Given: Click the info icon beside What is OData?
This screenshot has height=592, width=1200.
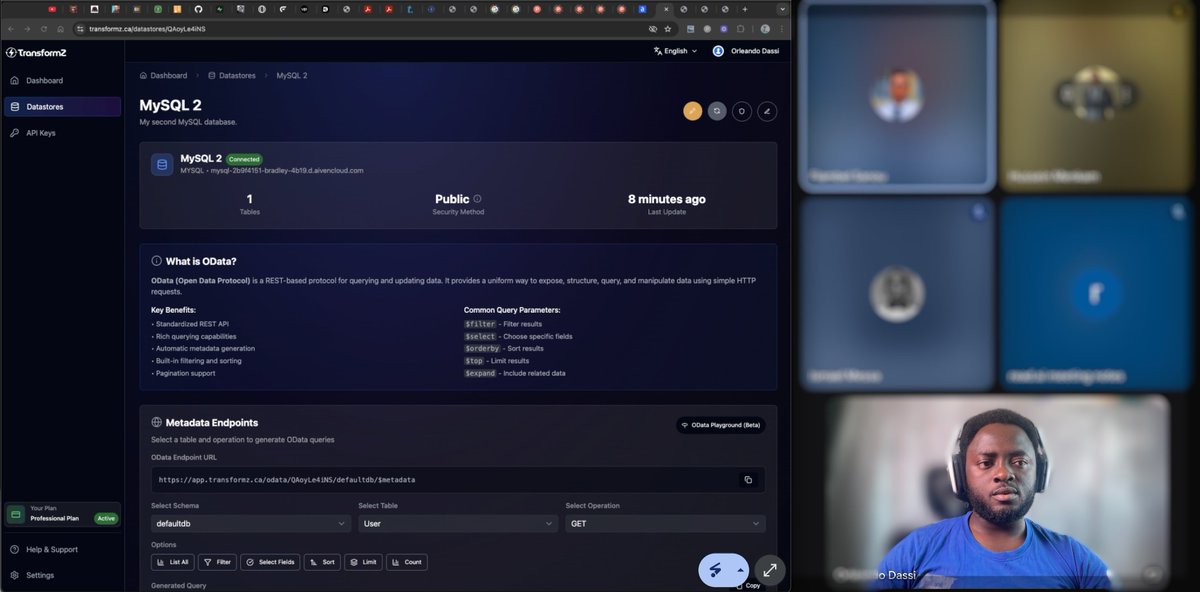Looking at the screenshot, I should click(157, 261).
